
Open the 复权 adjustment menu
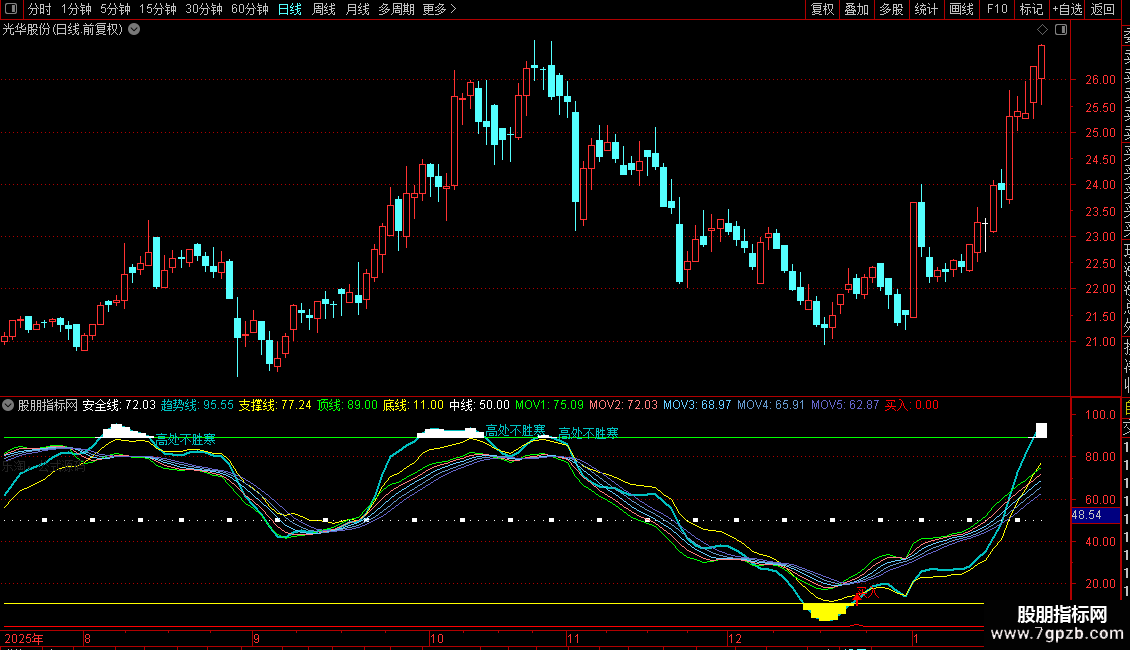pyautogui.click(x=822, y=10)
